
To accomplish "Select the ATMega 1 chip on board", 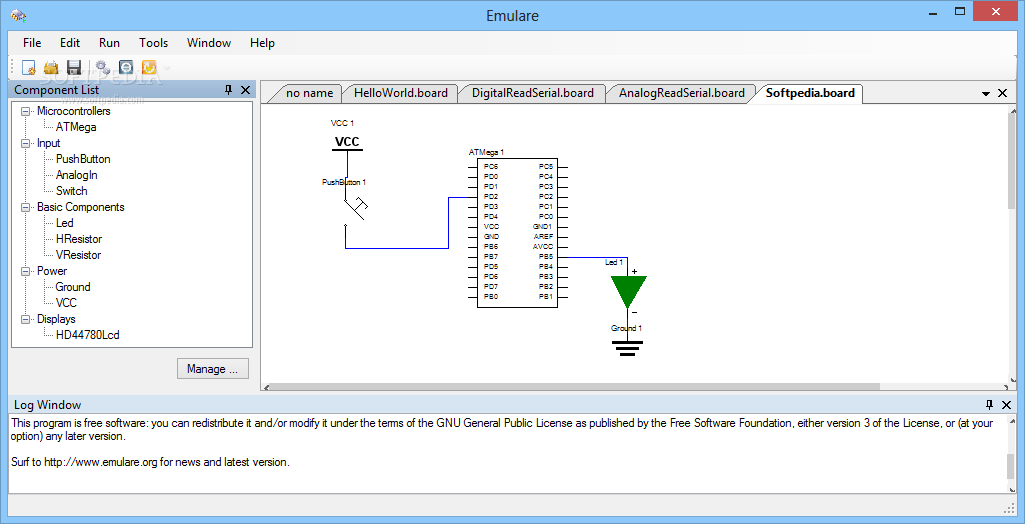I will pyautogui.click(x=517, y=233).
